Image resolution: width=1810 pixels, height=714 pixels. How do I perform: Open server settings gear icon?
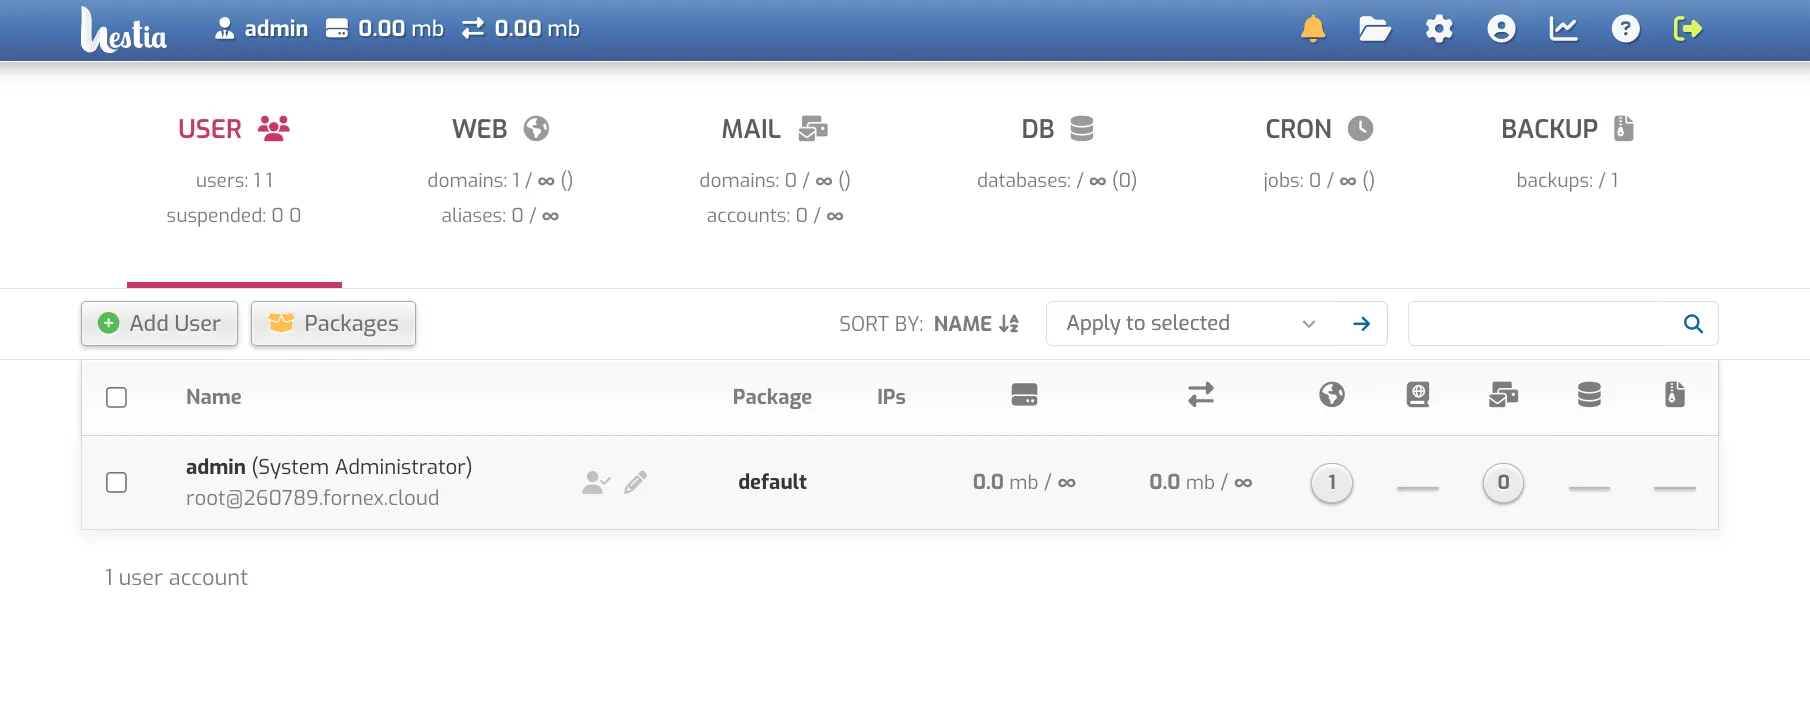coord(1439,29)
